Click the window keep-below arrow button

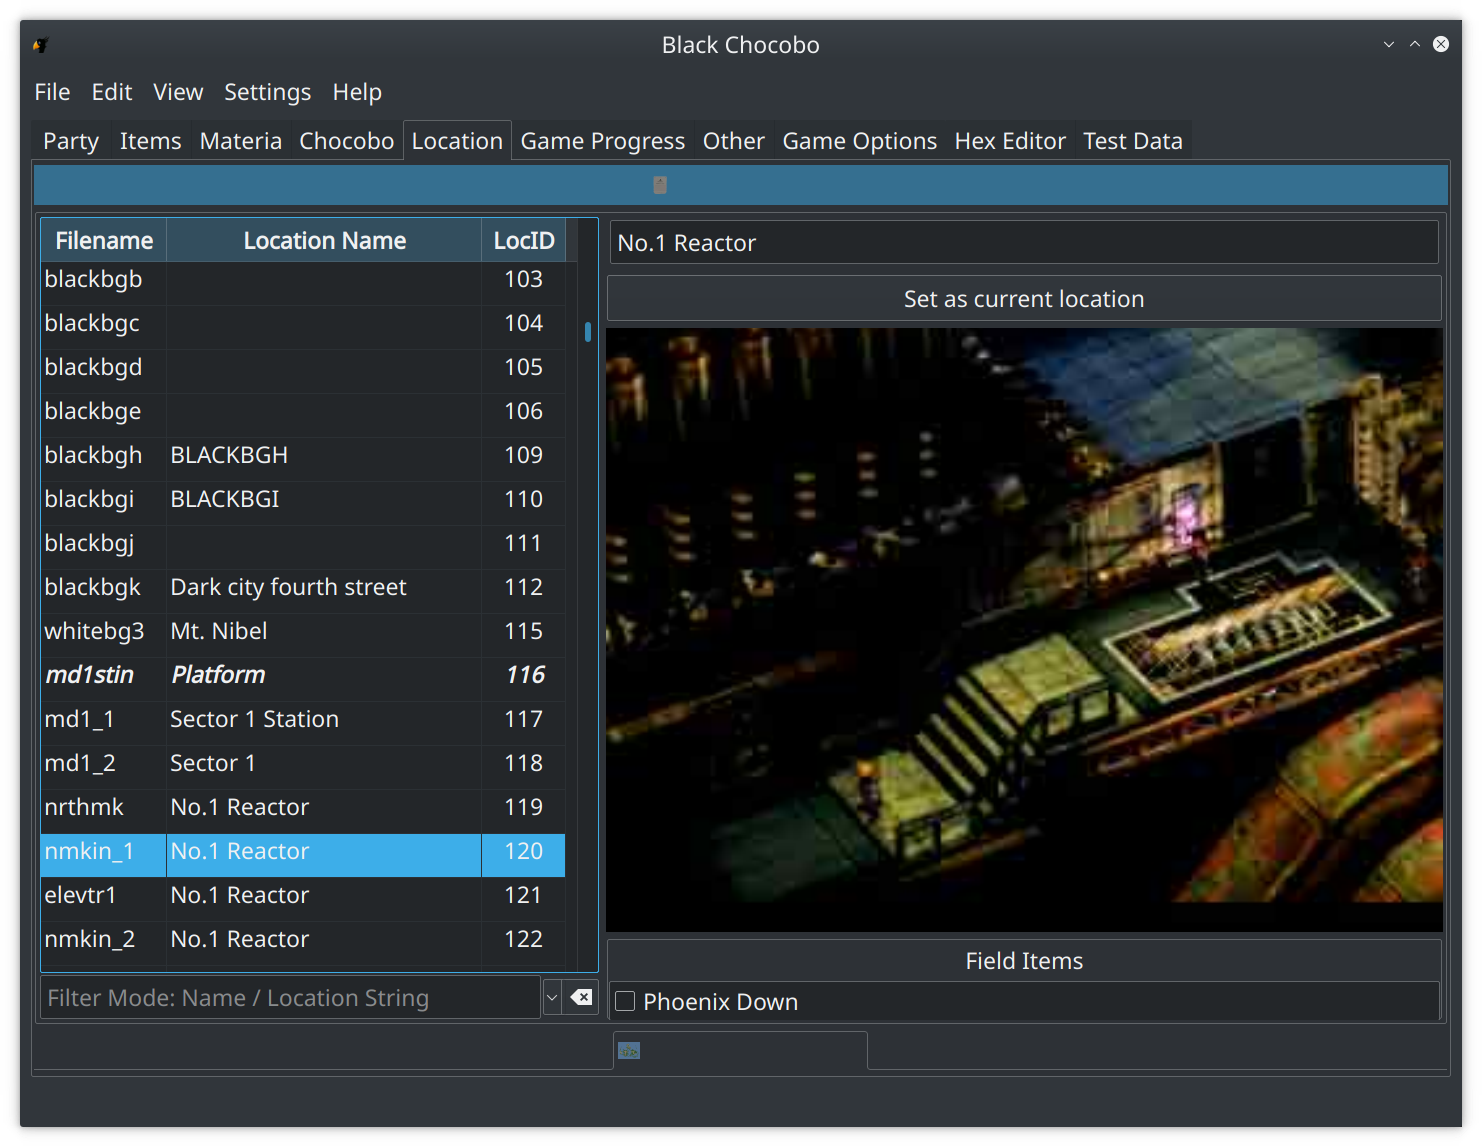1389,44
